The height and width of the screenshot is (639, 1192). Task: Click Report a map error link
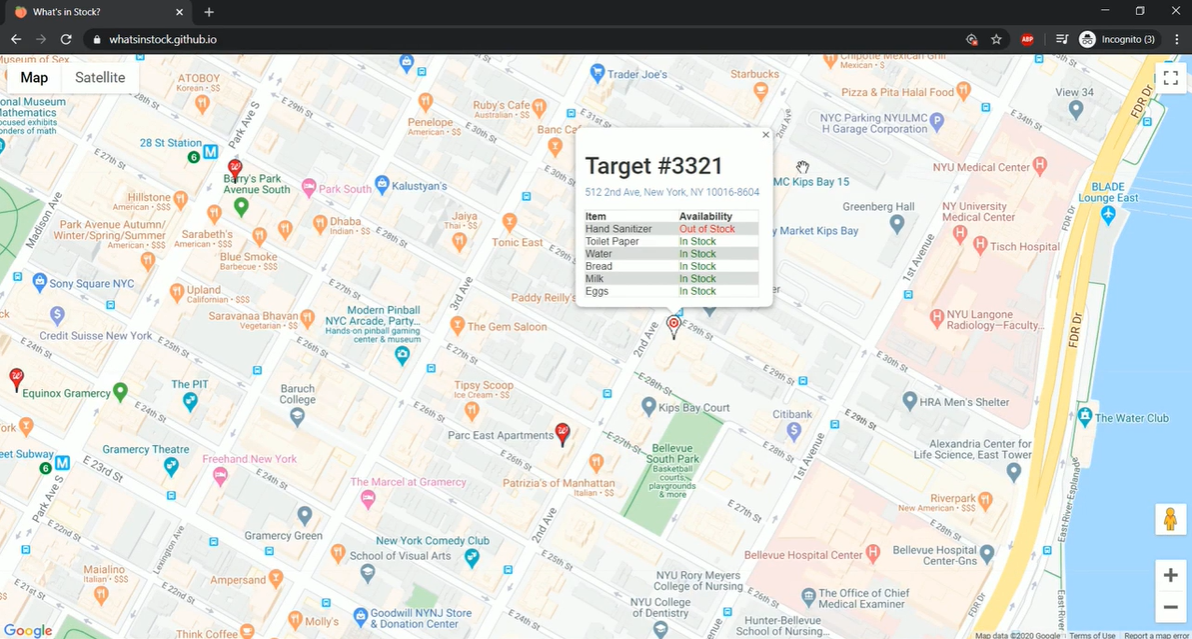[x=1156, y=635]
